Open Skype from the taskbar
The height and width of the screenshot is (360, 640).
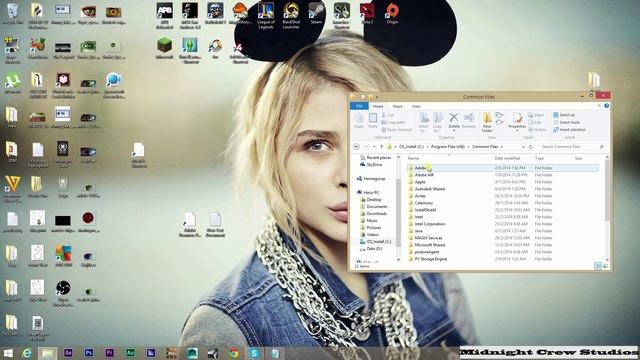pos(254,353)
